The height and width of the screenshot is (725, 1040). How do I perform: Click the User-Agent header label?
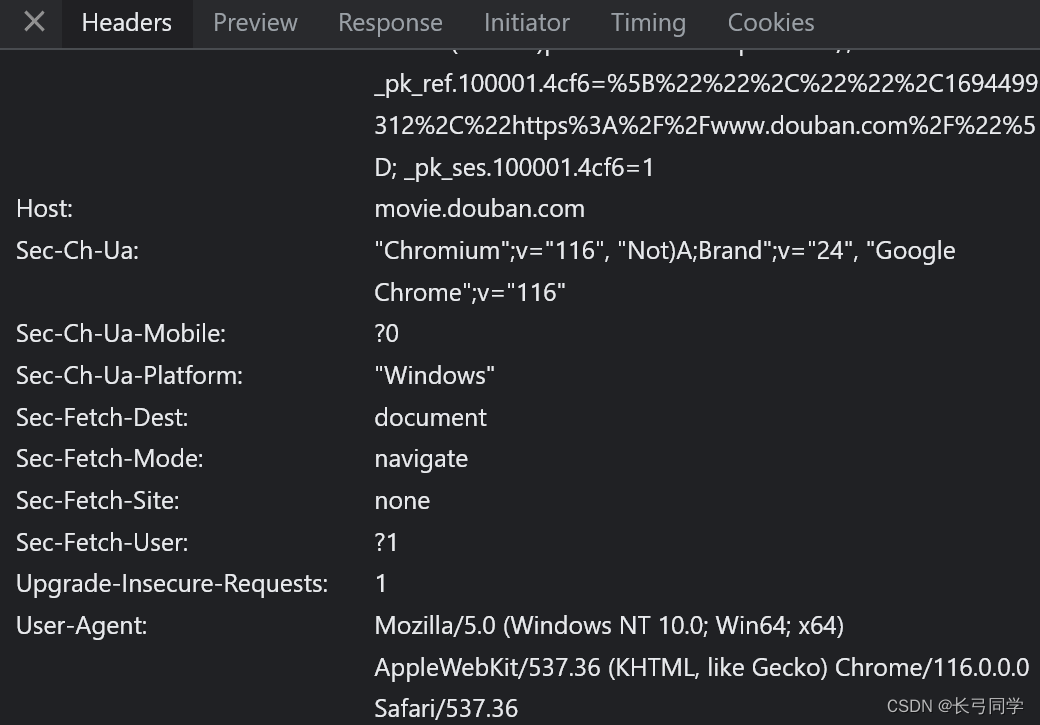point(81,626)
